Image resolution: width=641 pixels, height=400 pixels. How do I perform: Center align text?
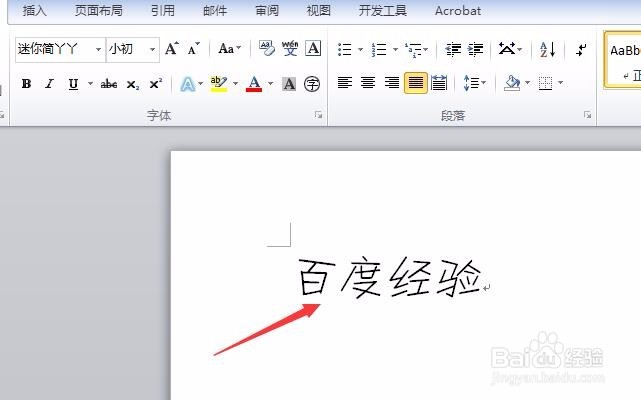click(368, 83)
